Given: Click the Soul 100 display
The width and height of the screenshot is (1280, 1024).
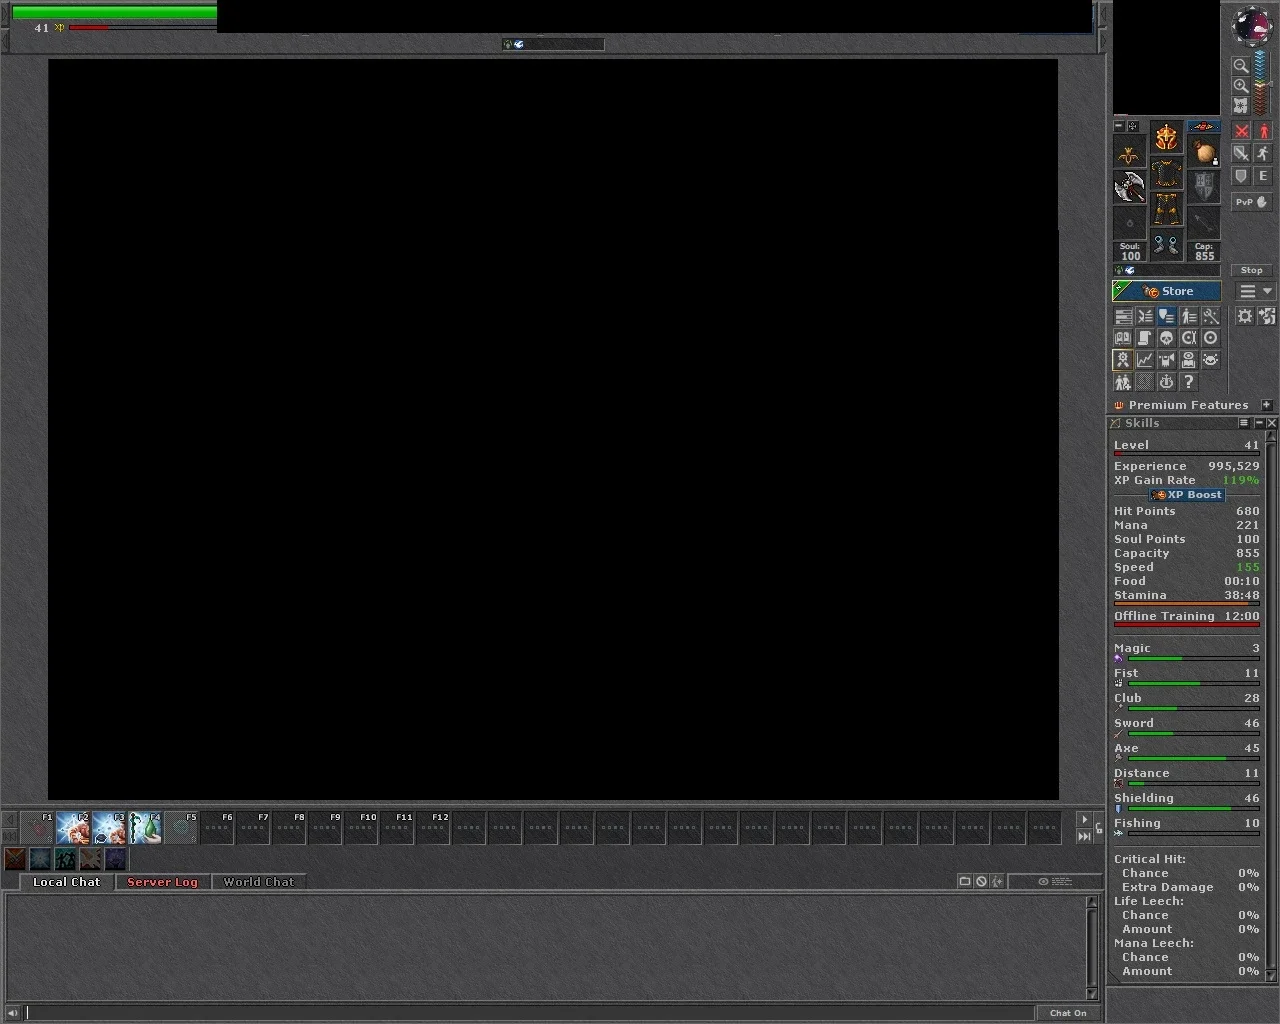Looking at the screenshot, I should point(1129,251).
